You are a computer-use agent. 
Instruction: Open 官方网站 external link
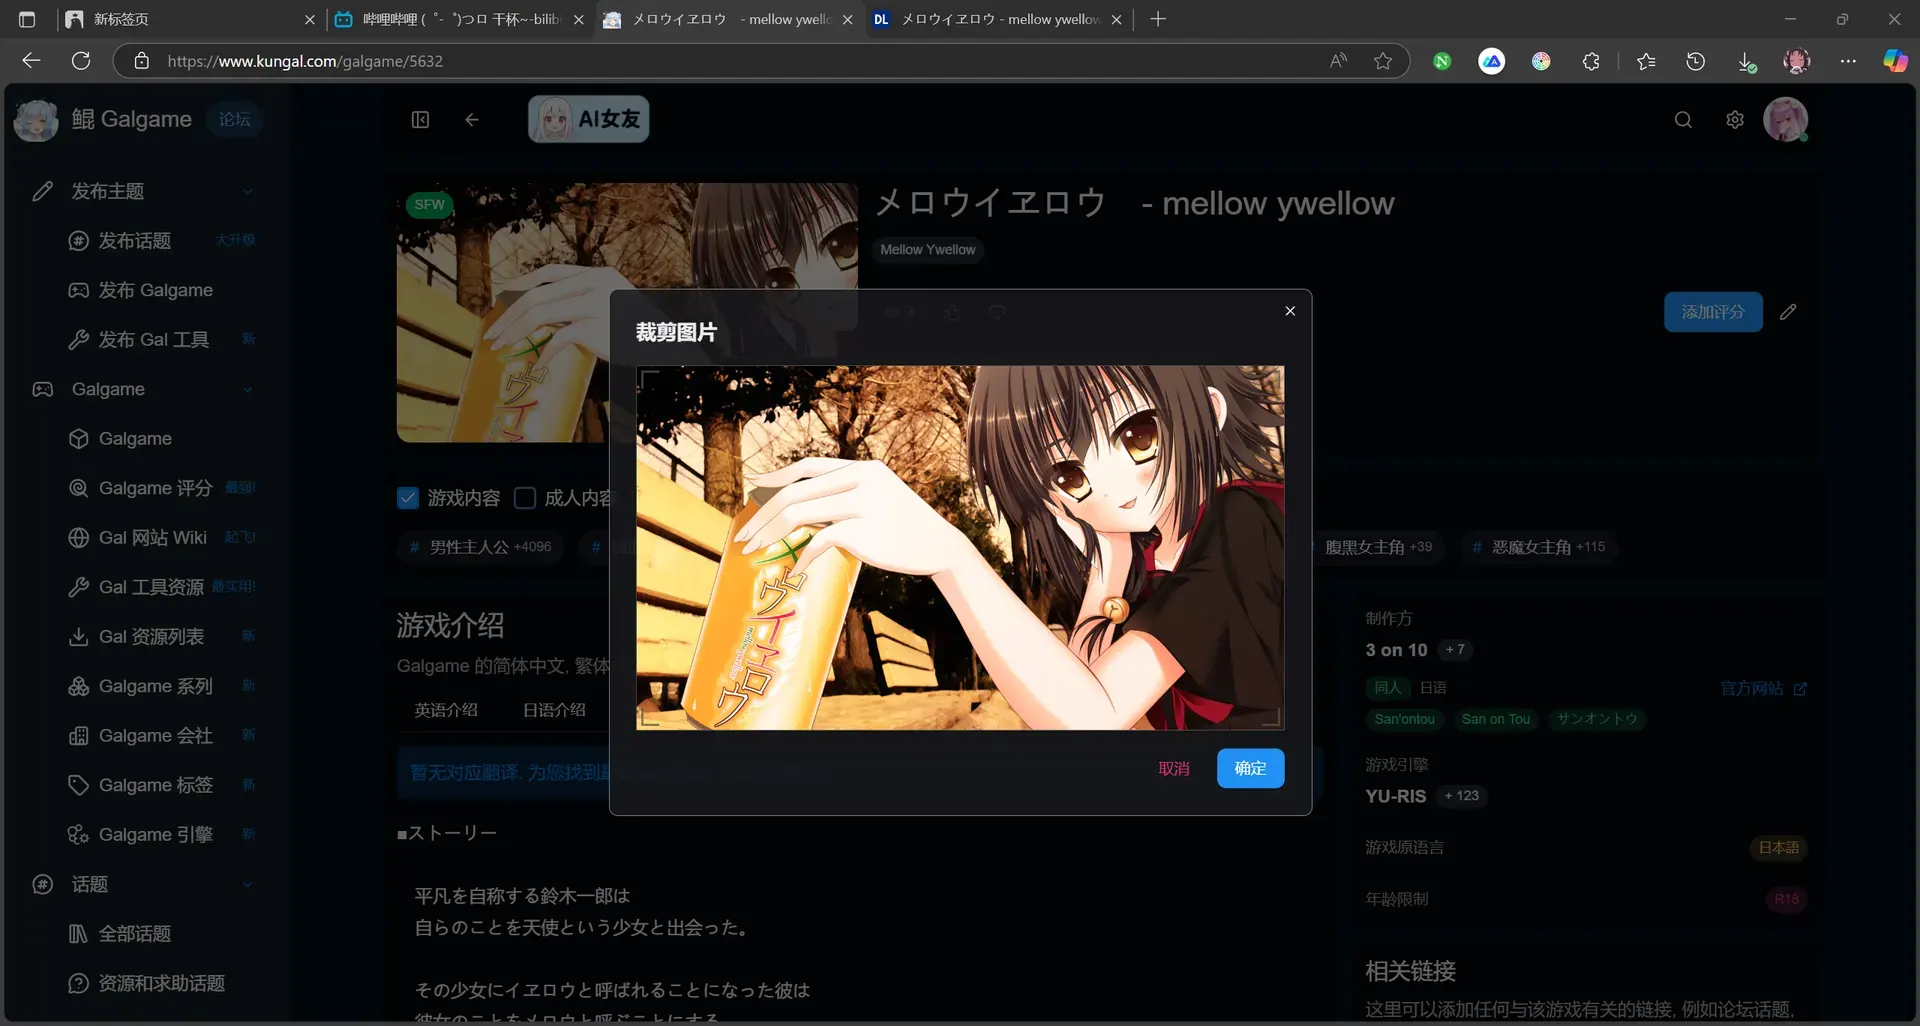(x=1763, y=688)
